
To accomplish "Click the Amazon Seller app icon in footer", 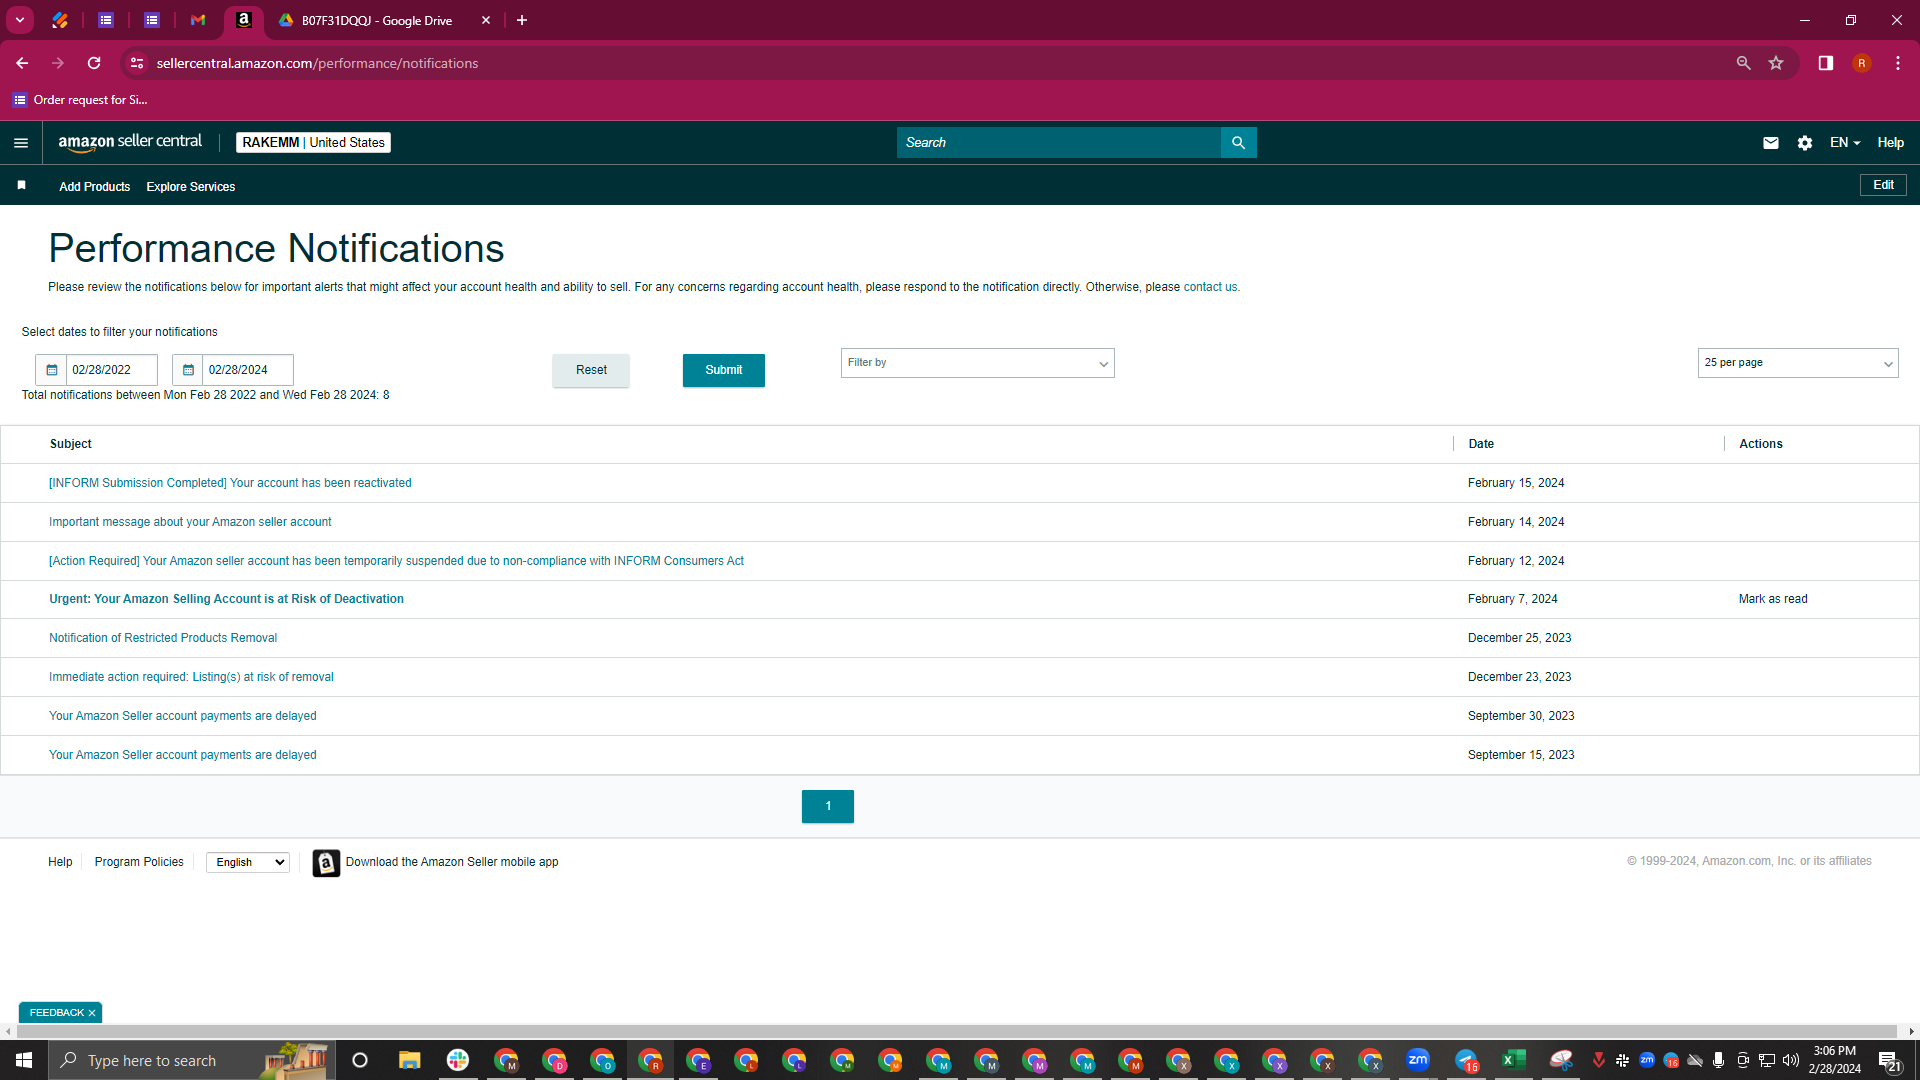I will tap(326, 863).
